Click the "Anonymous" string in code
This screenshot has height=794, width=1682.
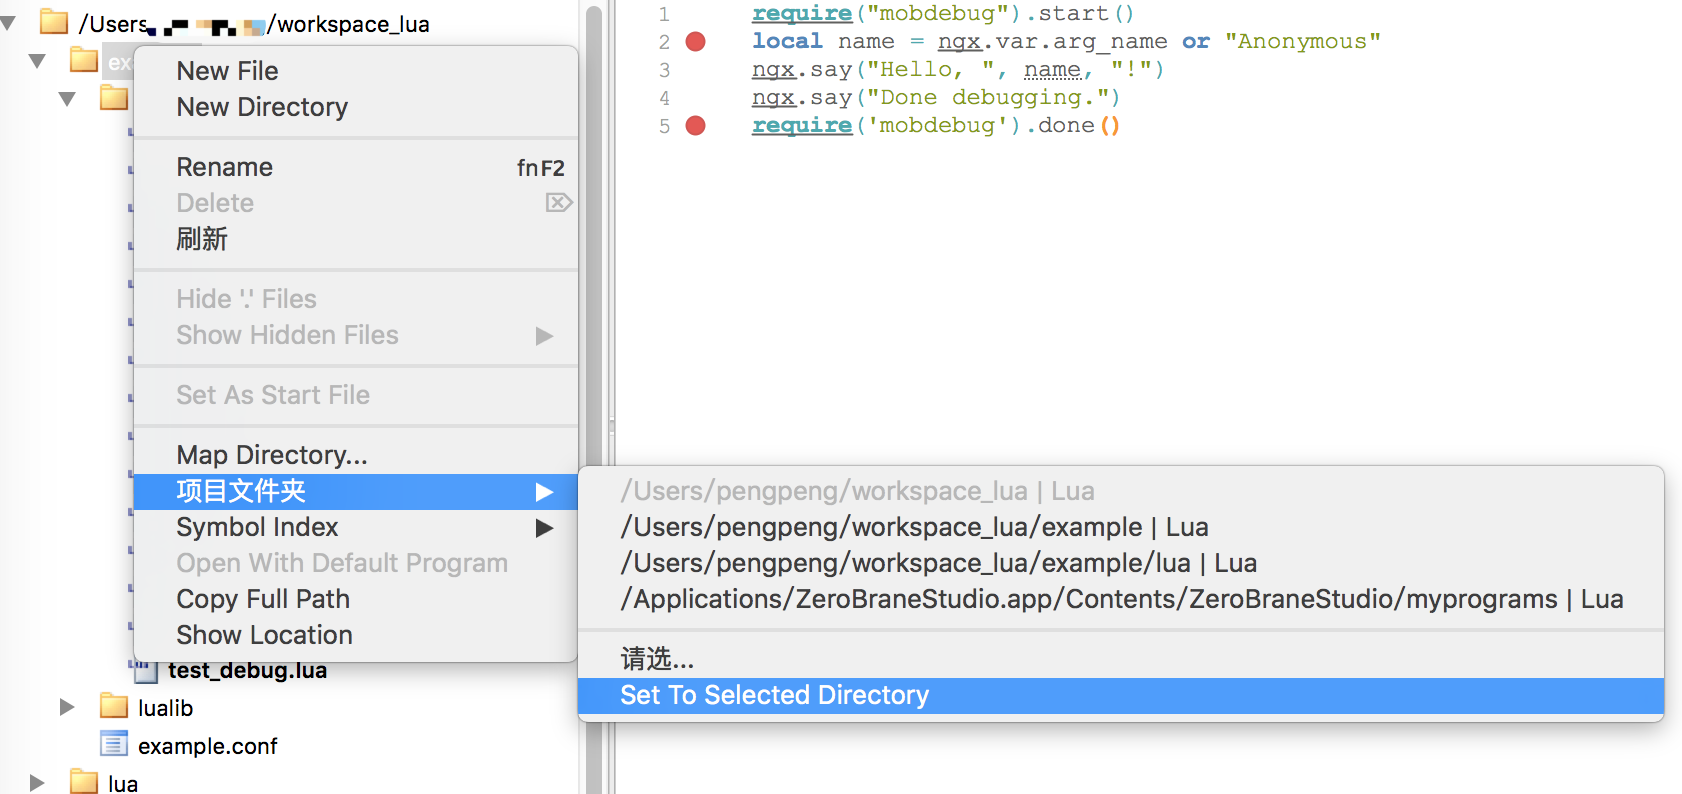pyautogui.click(x=1303, y=41)
